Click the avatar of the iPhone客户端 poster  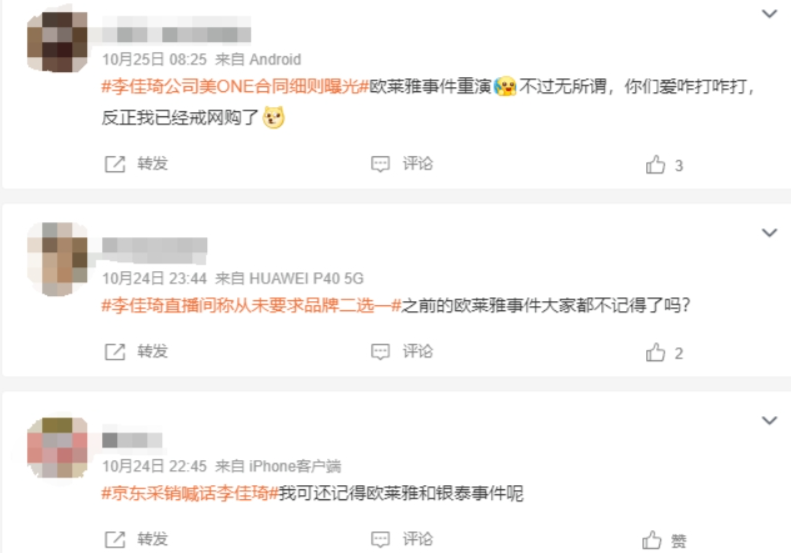(57, 448)
